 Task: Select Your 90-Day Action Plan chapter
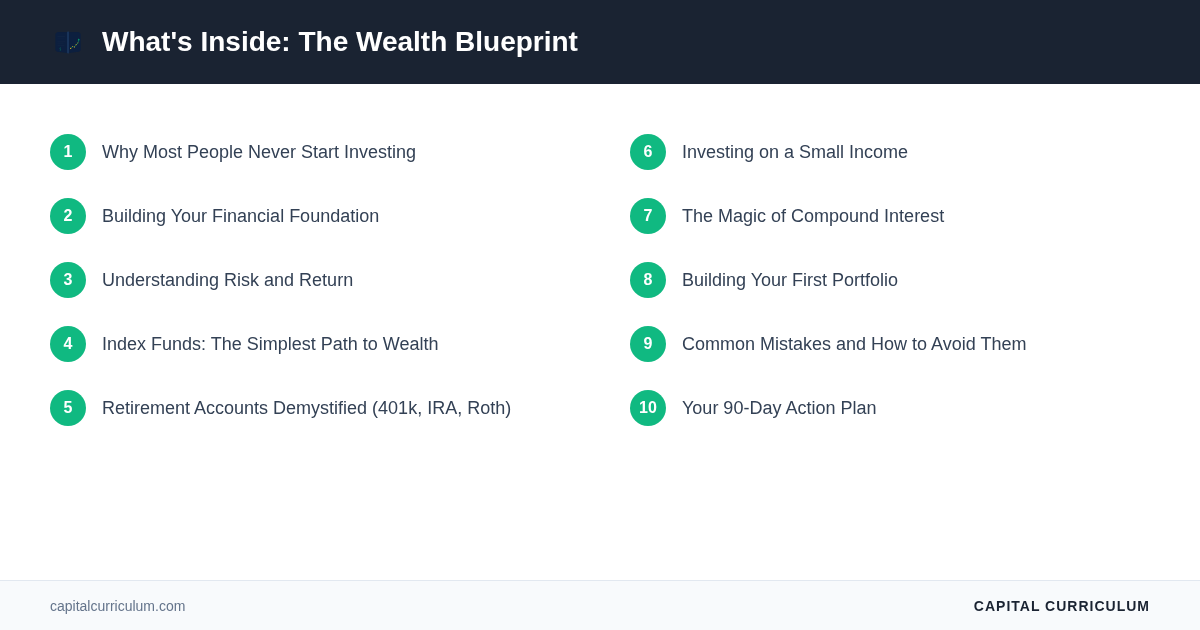point(779,408)
